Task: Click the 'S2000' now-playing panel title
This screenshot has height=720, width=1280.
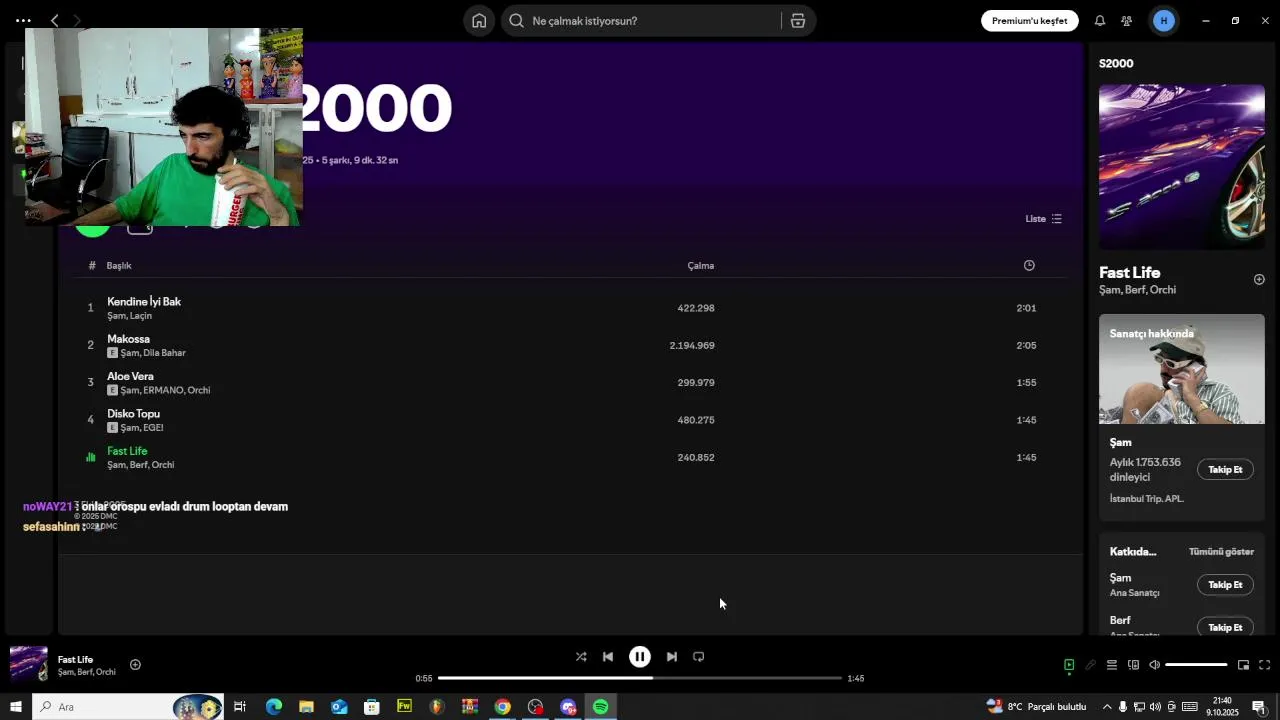Action: point(1116,63)
